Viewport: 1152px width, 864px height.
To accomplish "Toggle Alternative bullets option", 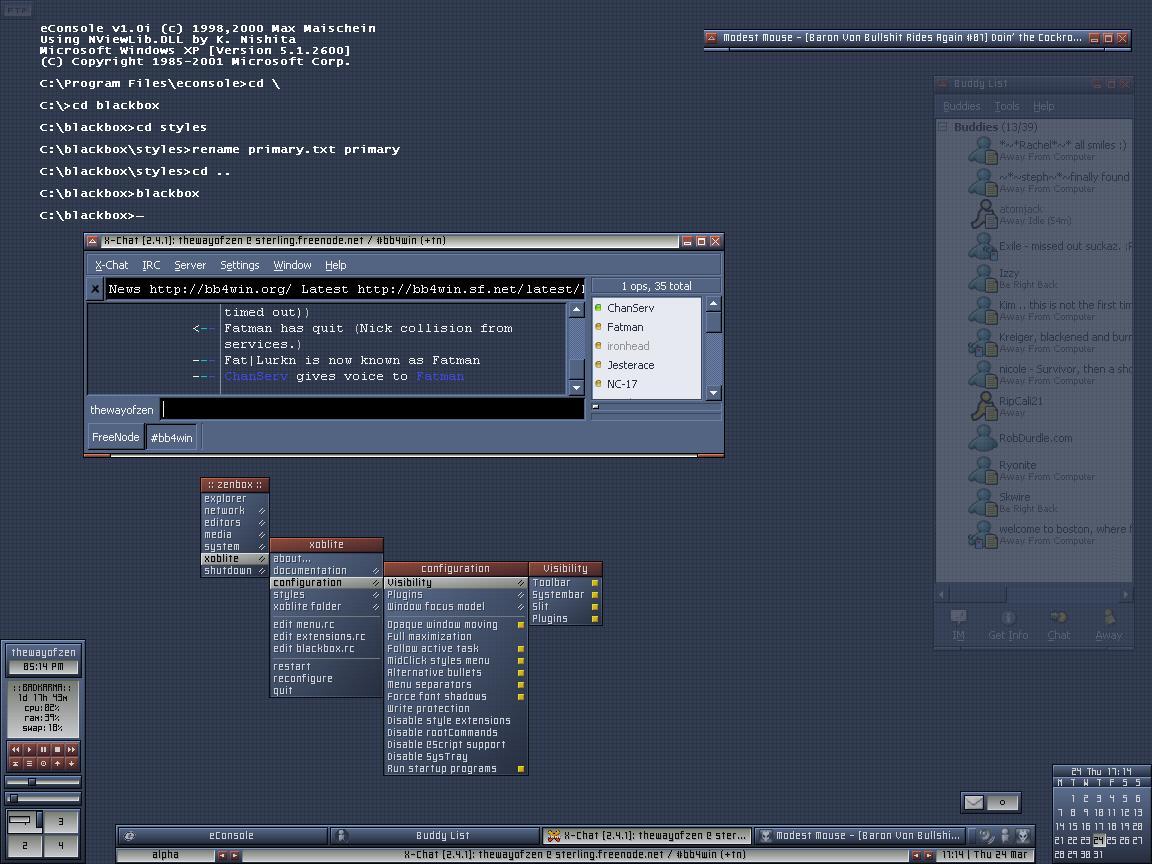I will [456, 672].
